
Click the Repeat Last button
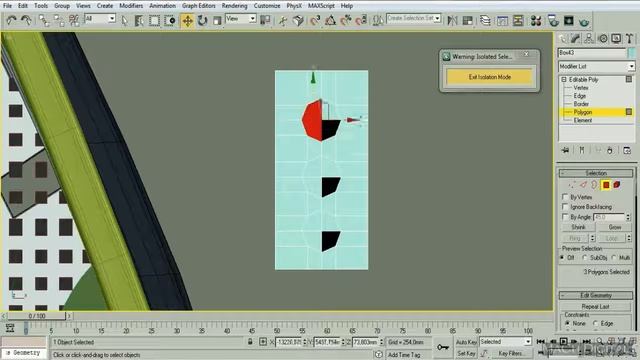[x=596, y=306]
